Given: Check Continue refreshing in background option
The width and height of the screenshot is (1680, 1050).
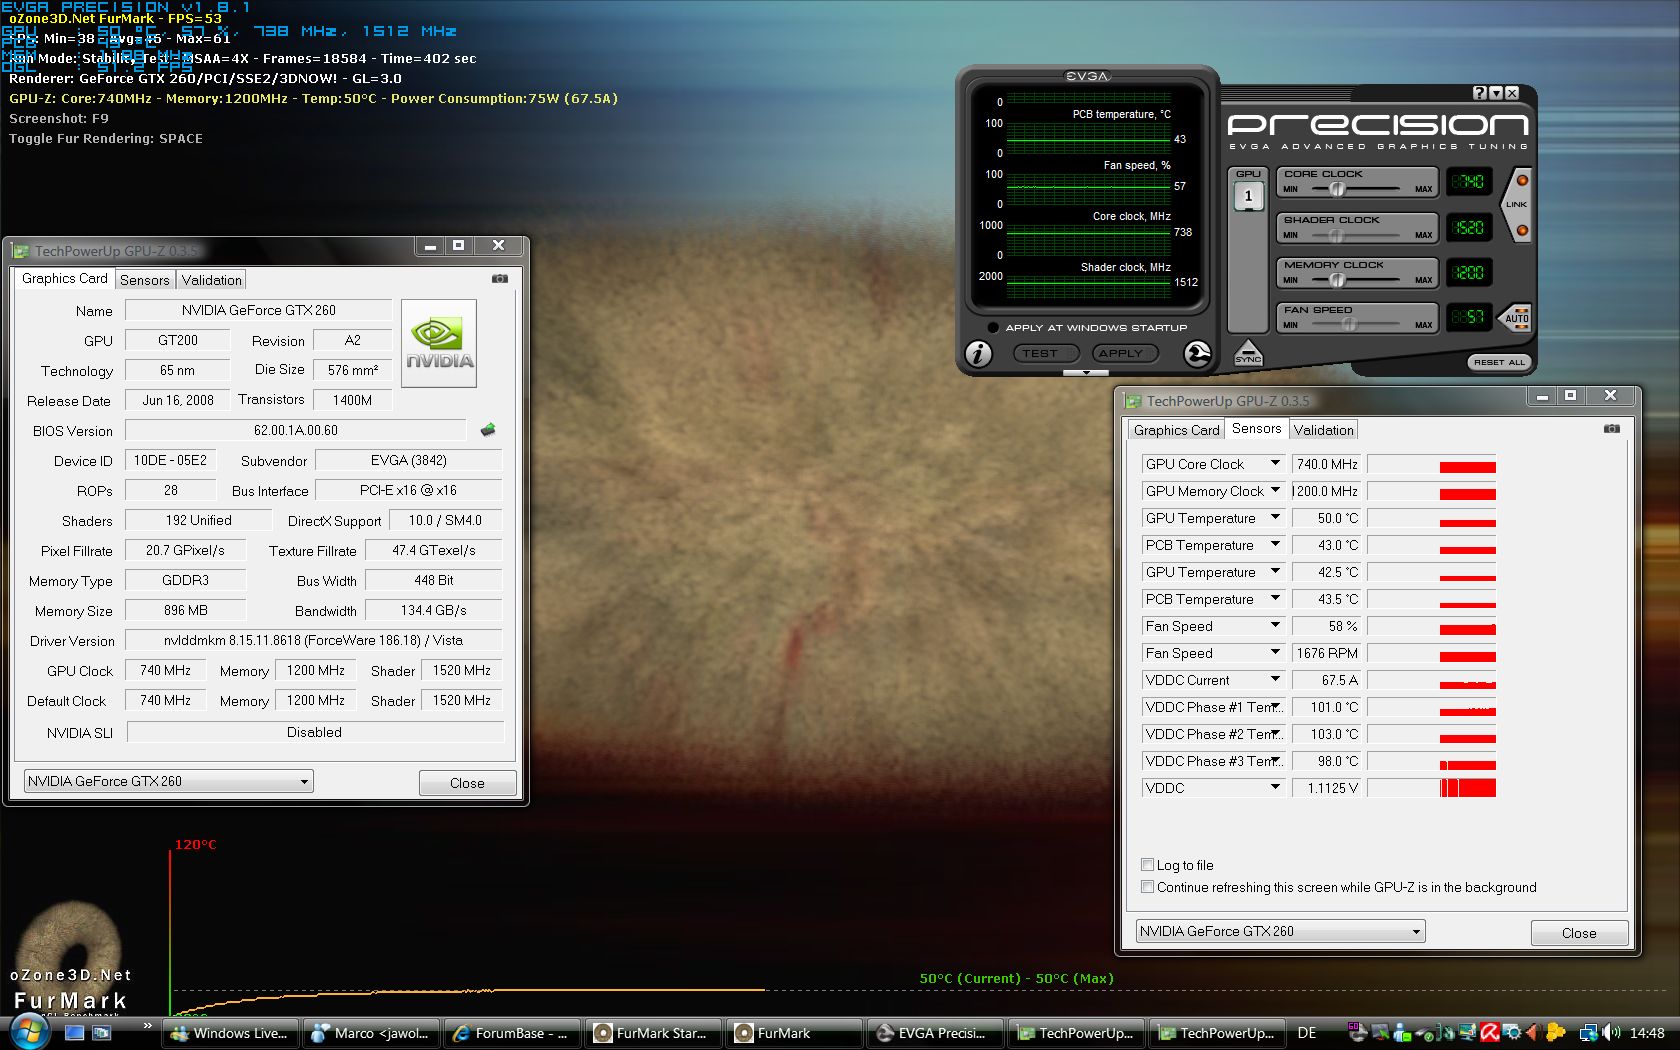Looking at the screenshot, I should click(x=1148, y=887).
